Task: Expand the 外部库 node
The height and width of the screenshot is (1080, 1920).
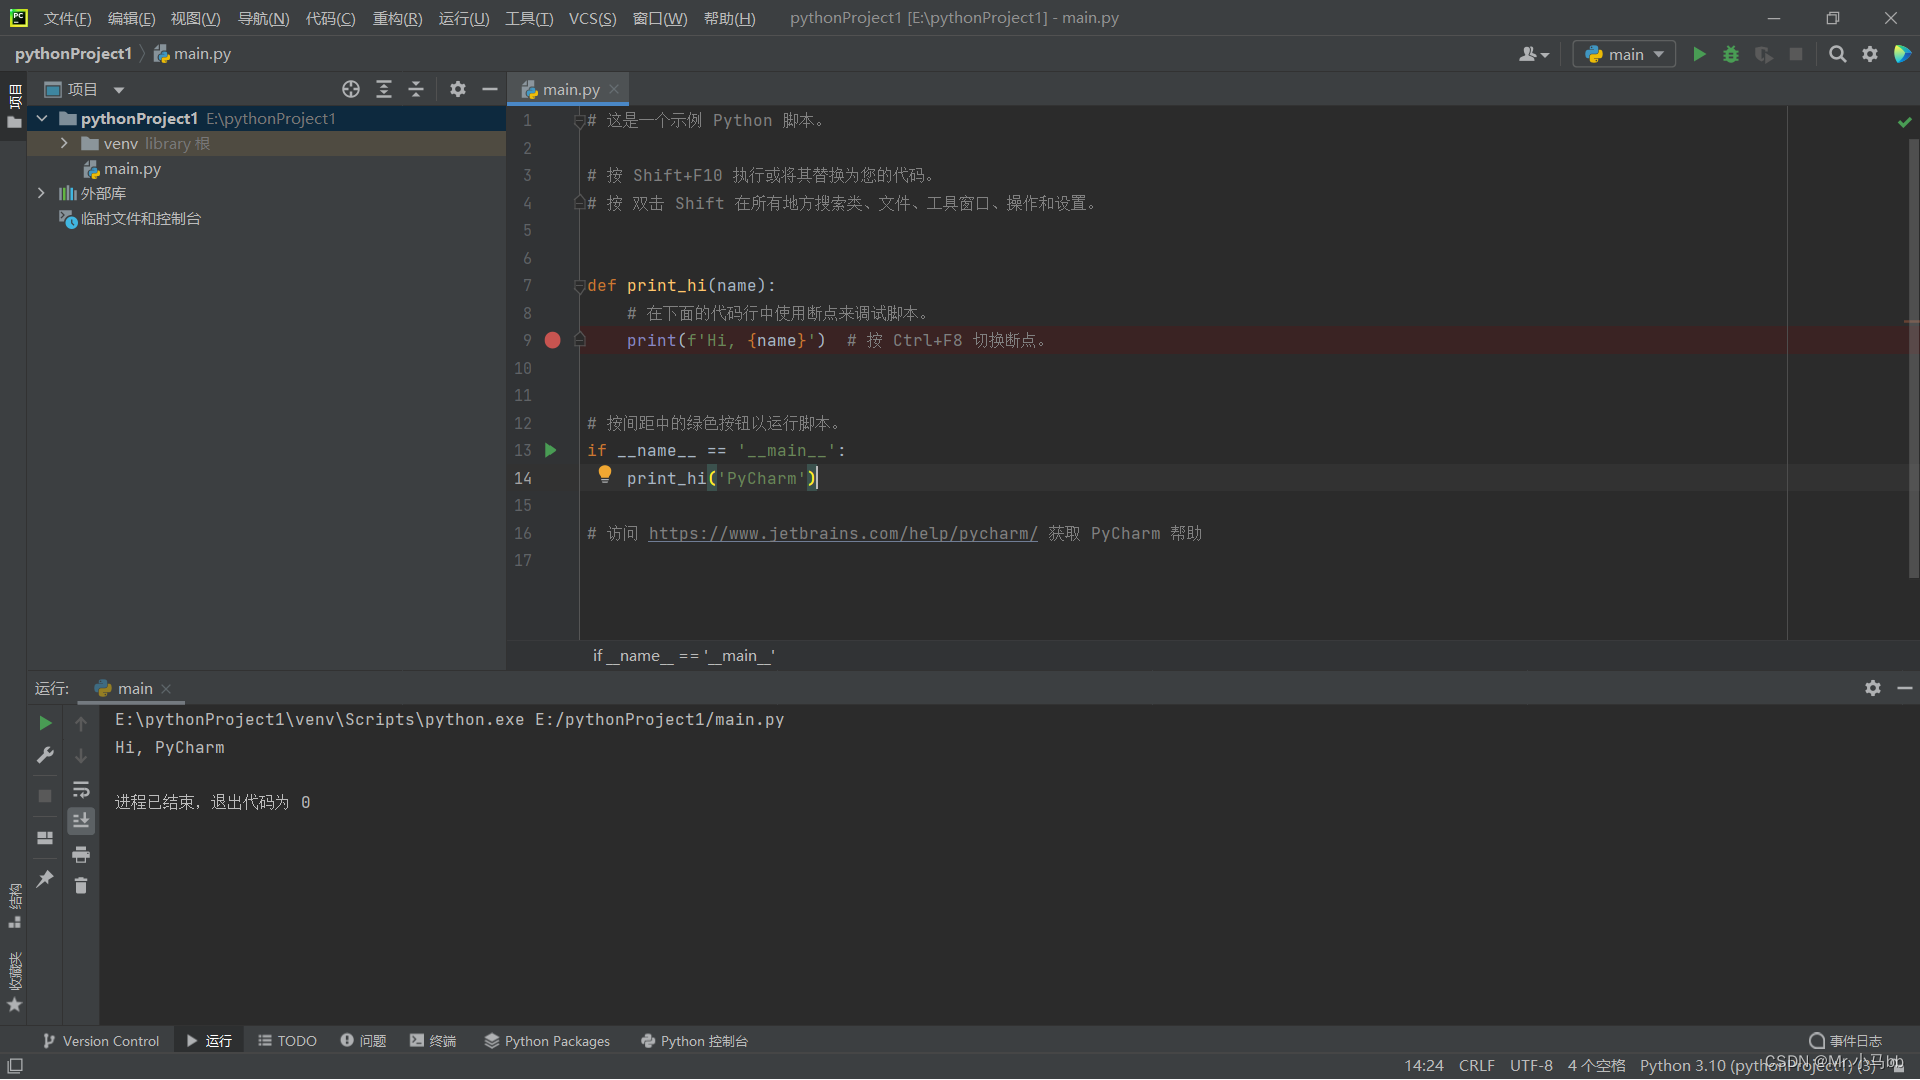Action: [x=41, y=193]
